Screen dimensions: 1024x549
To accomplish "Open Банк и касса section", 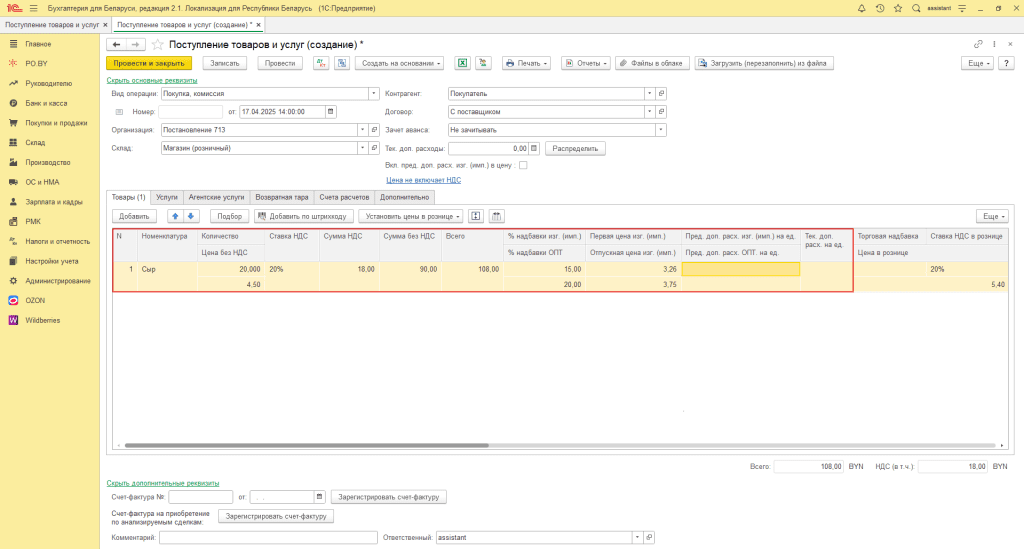I will [x=46, y=103].
